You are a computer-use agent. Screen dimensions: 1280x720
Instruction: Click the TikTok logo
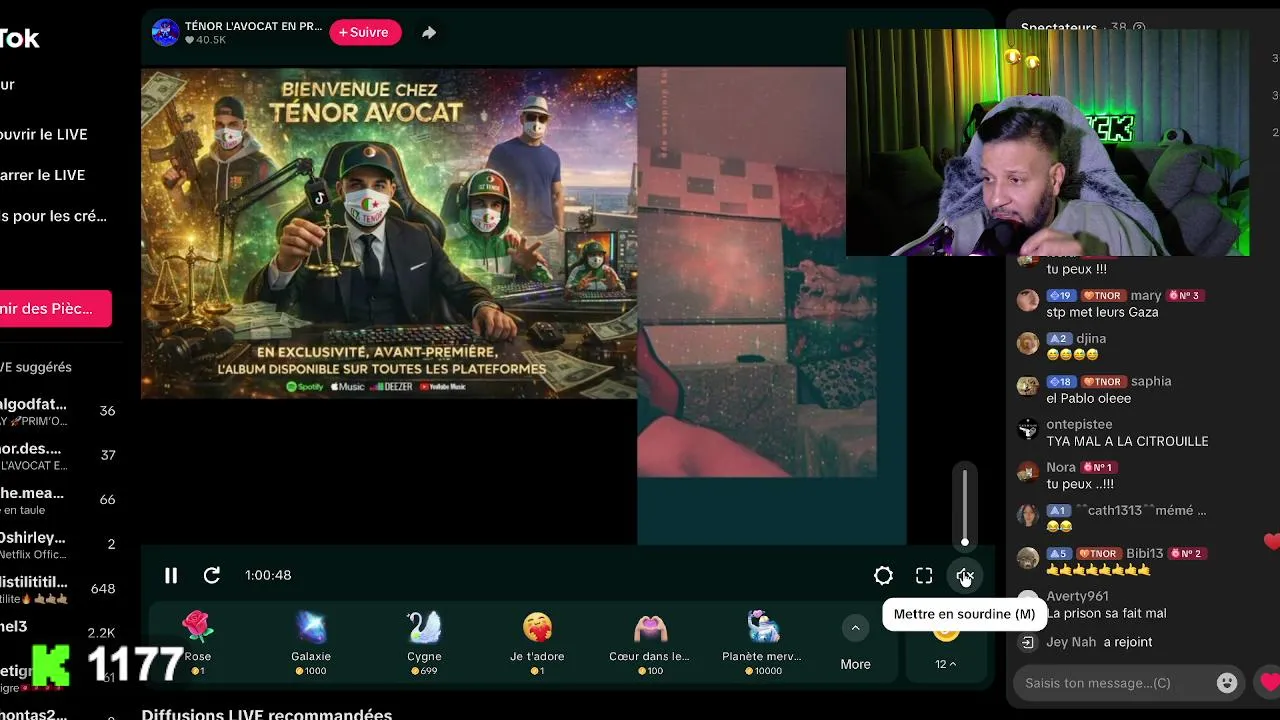[x=20, y=38]
